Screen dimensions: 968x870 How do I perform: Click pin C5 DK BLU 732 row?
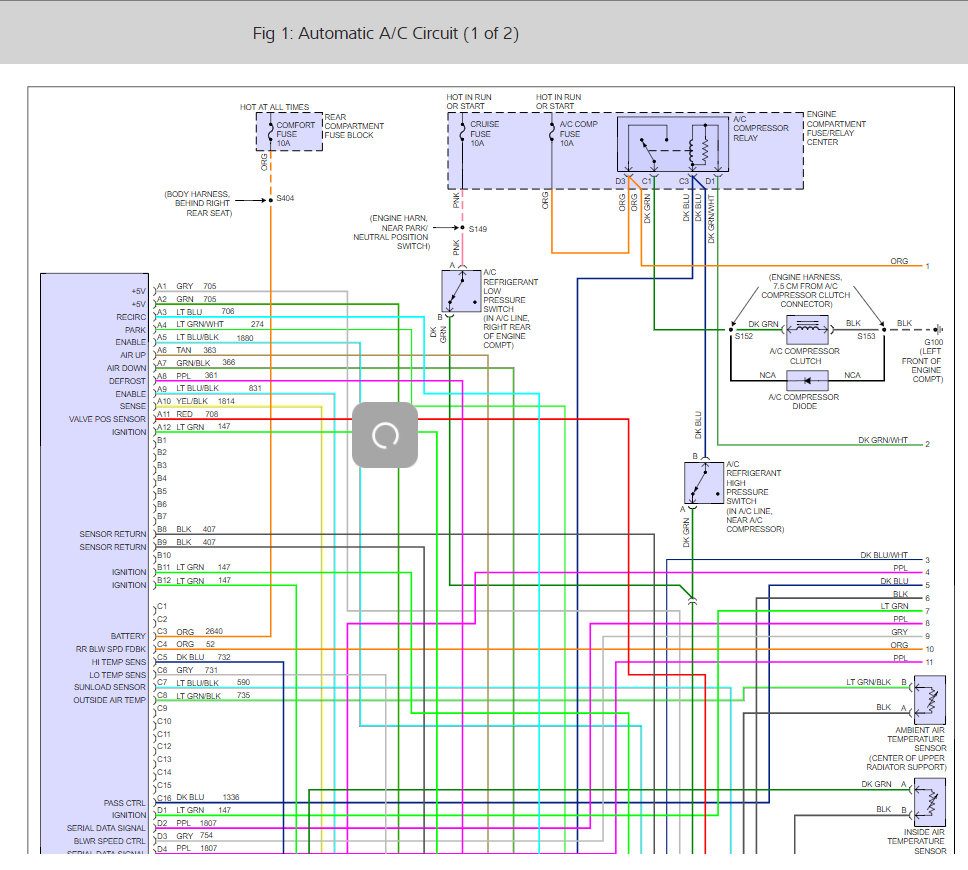[x=193, y=657]
